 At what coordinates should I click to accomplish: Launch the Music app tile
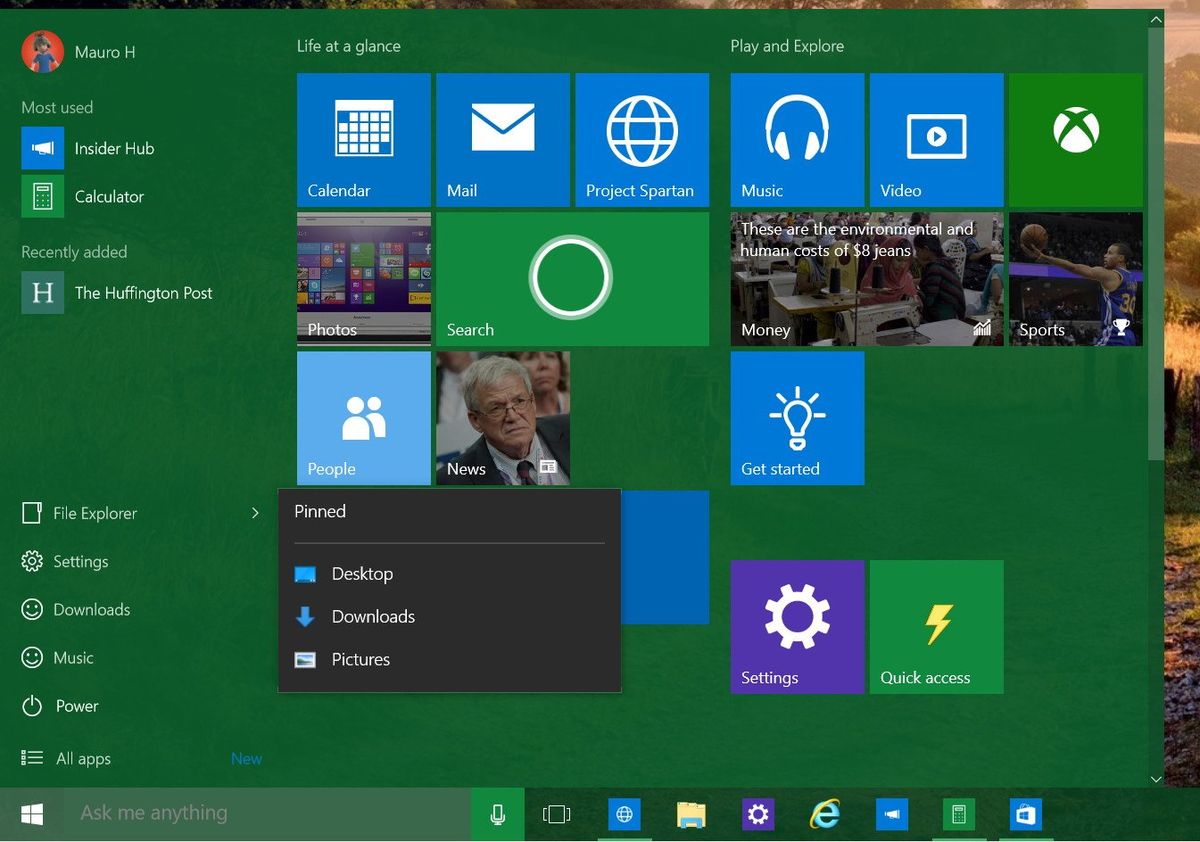pos(797,139)
